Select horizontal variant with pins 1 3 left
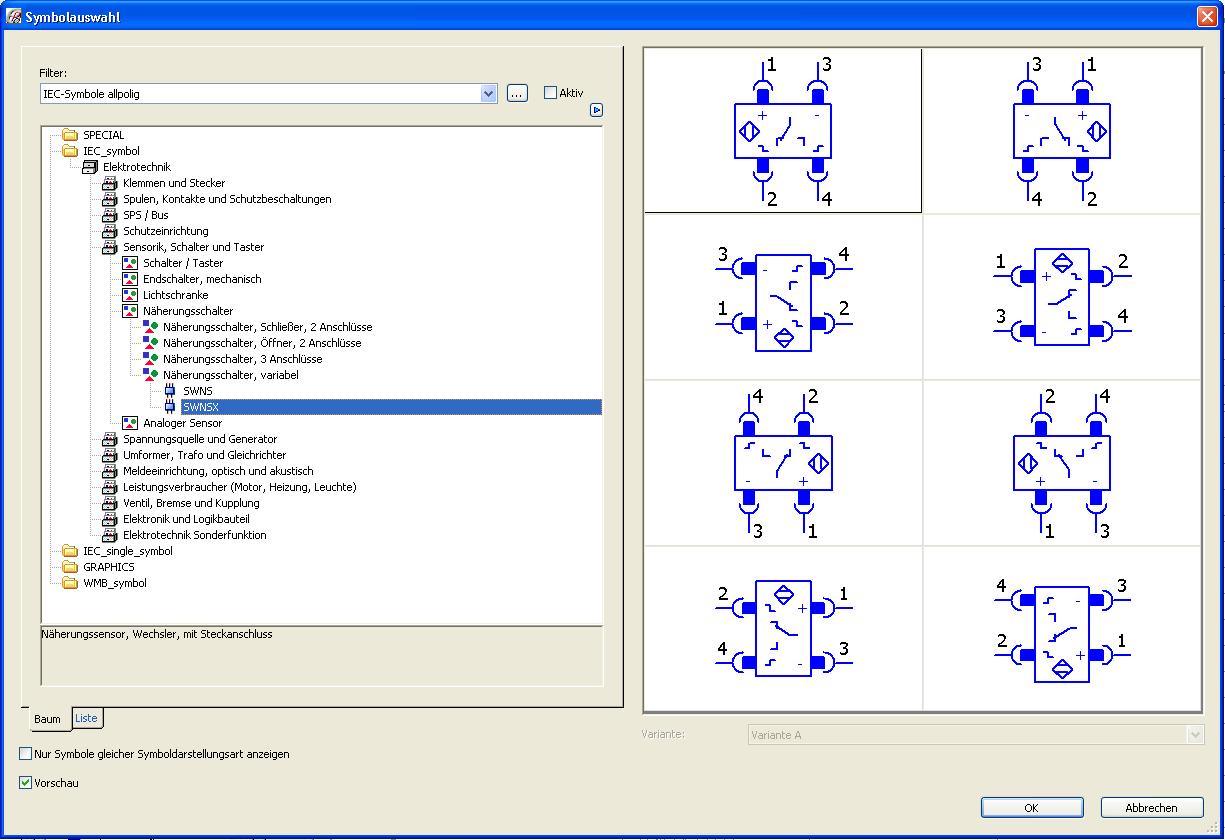 coord(1062,297)
